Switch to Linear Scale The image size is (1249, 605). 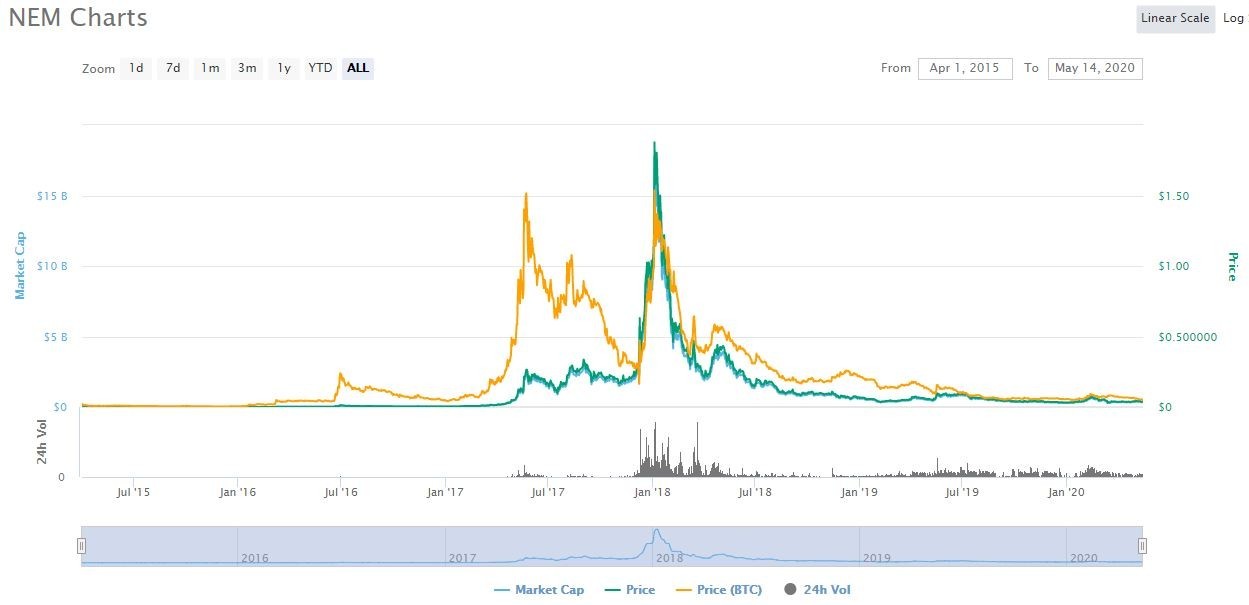1175,18
